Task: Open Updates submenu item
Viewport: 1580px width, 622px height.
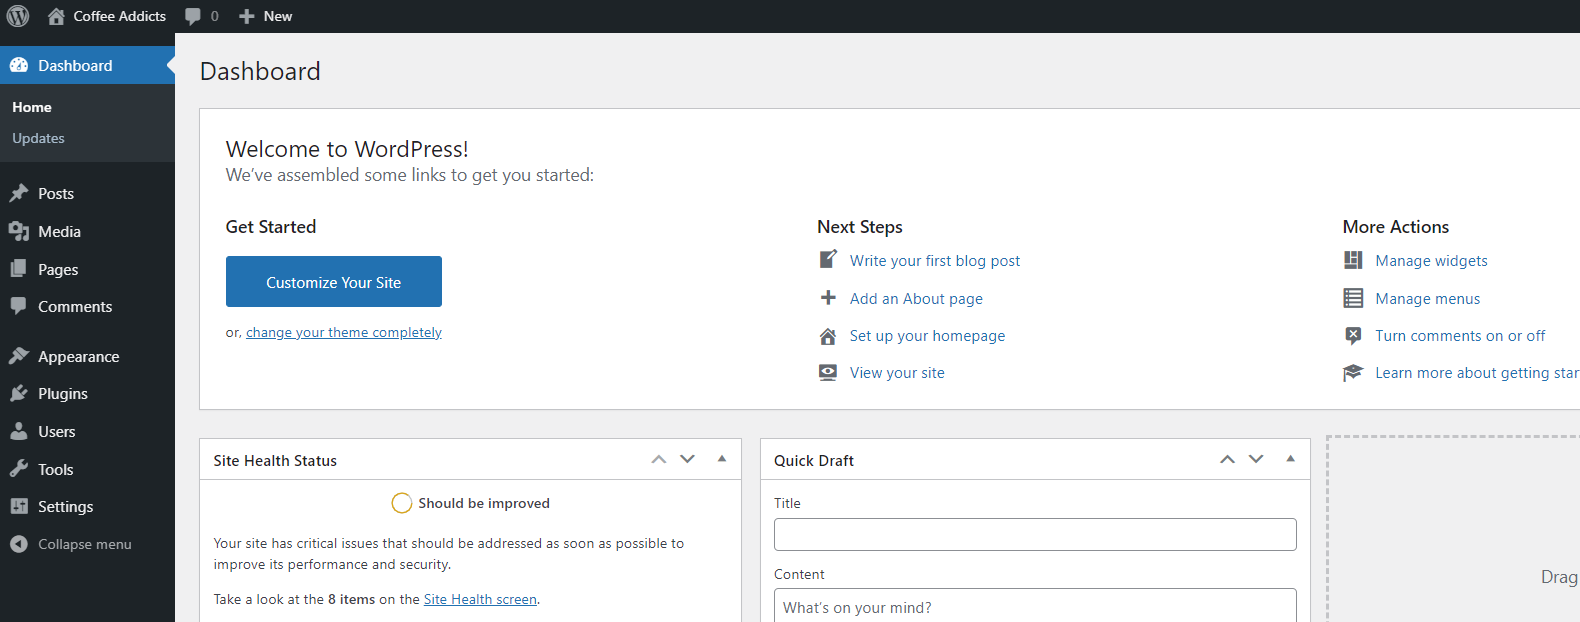Action: pos(38,138)
